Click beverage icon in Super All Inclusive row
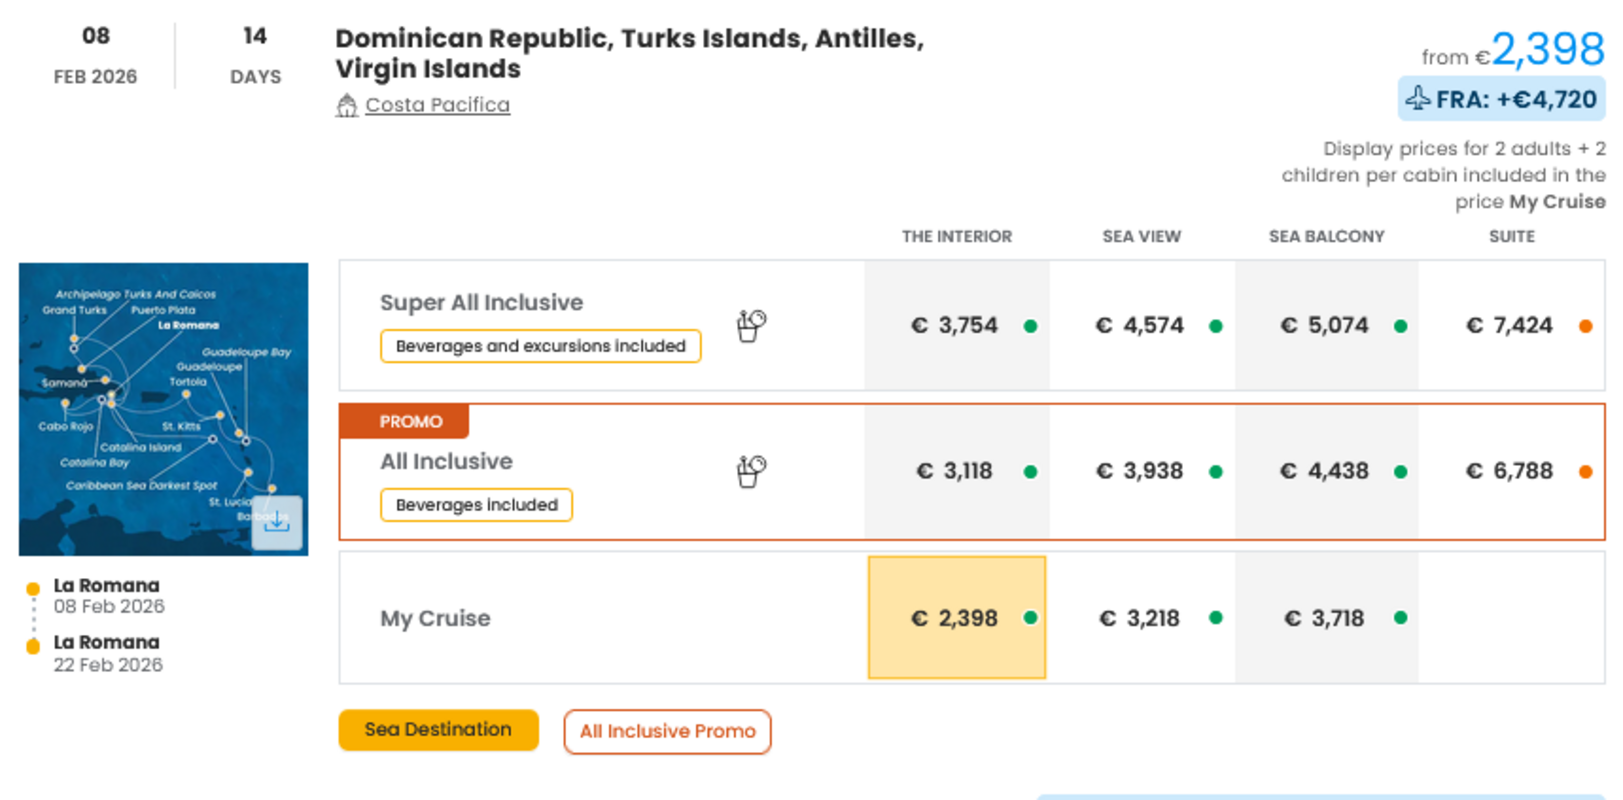1623x800 pixels. coord(751,325)
